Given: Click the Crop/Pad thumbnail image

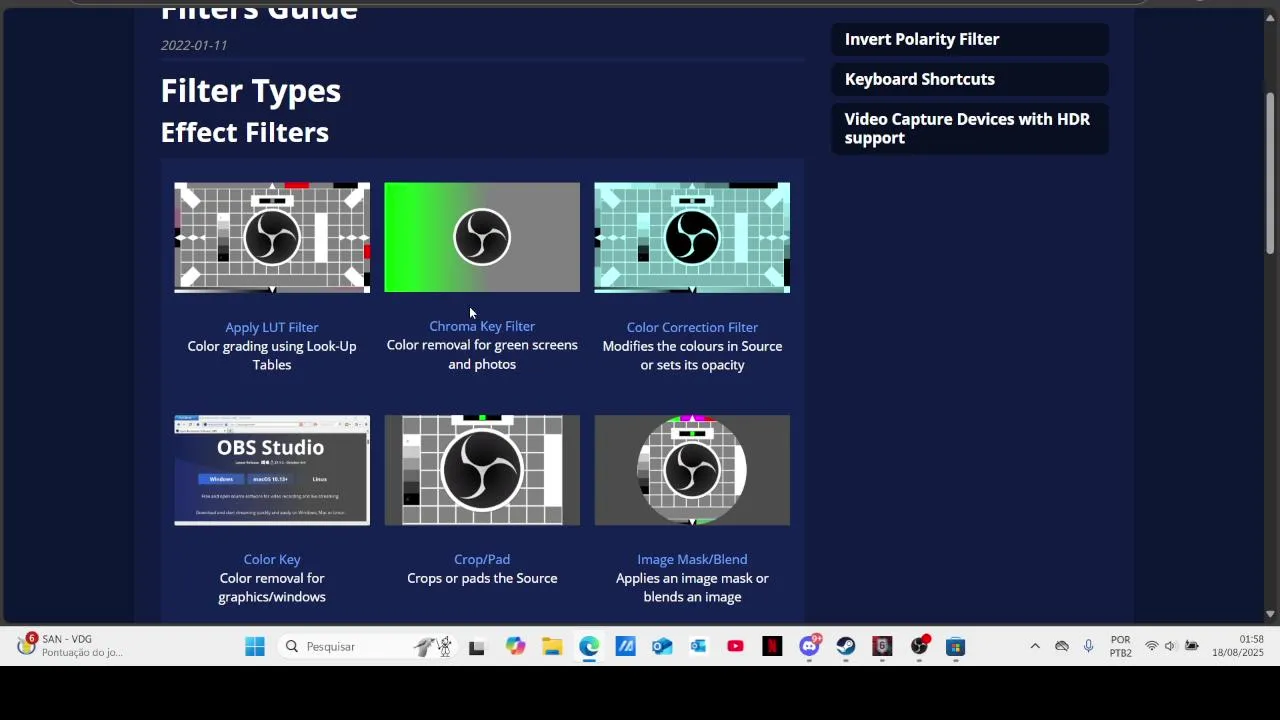Looking at the screenshot, I should coord(482,470).
